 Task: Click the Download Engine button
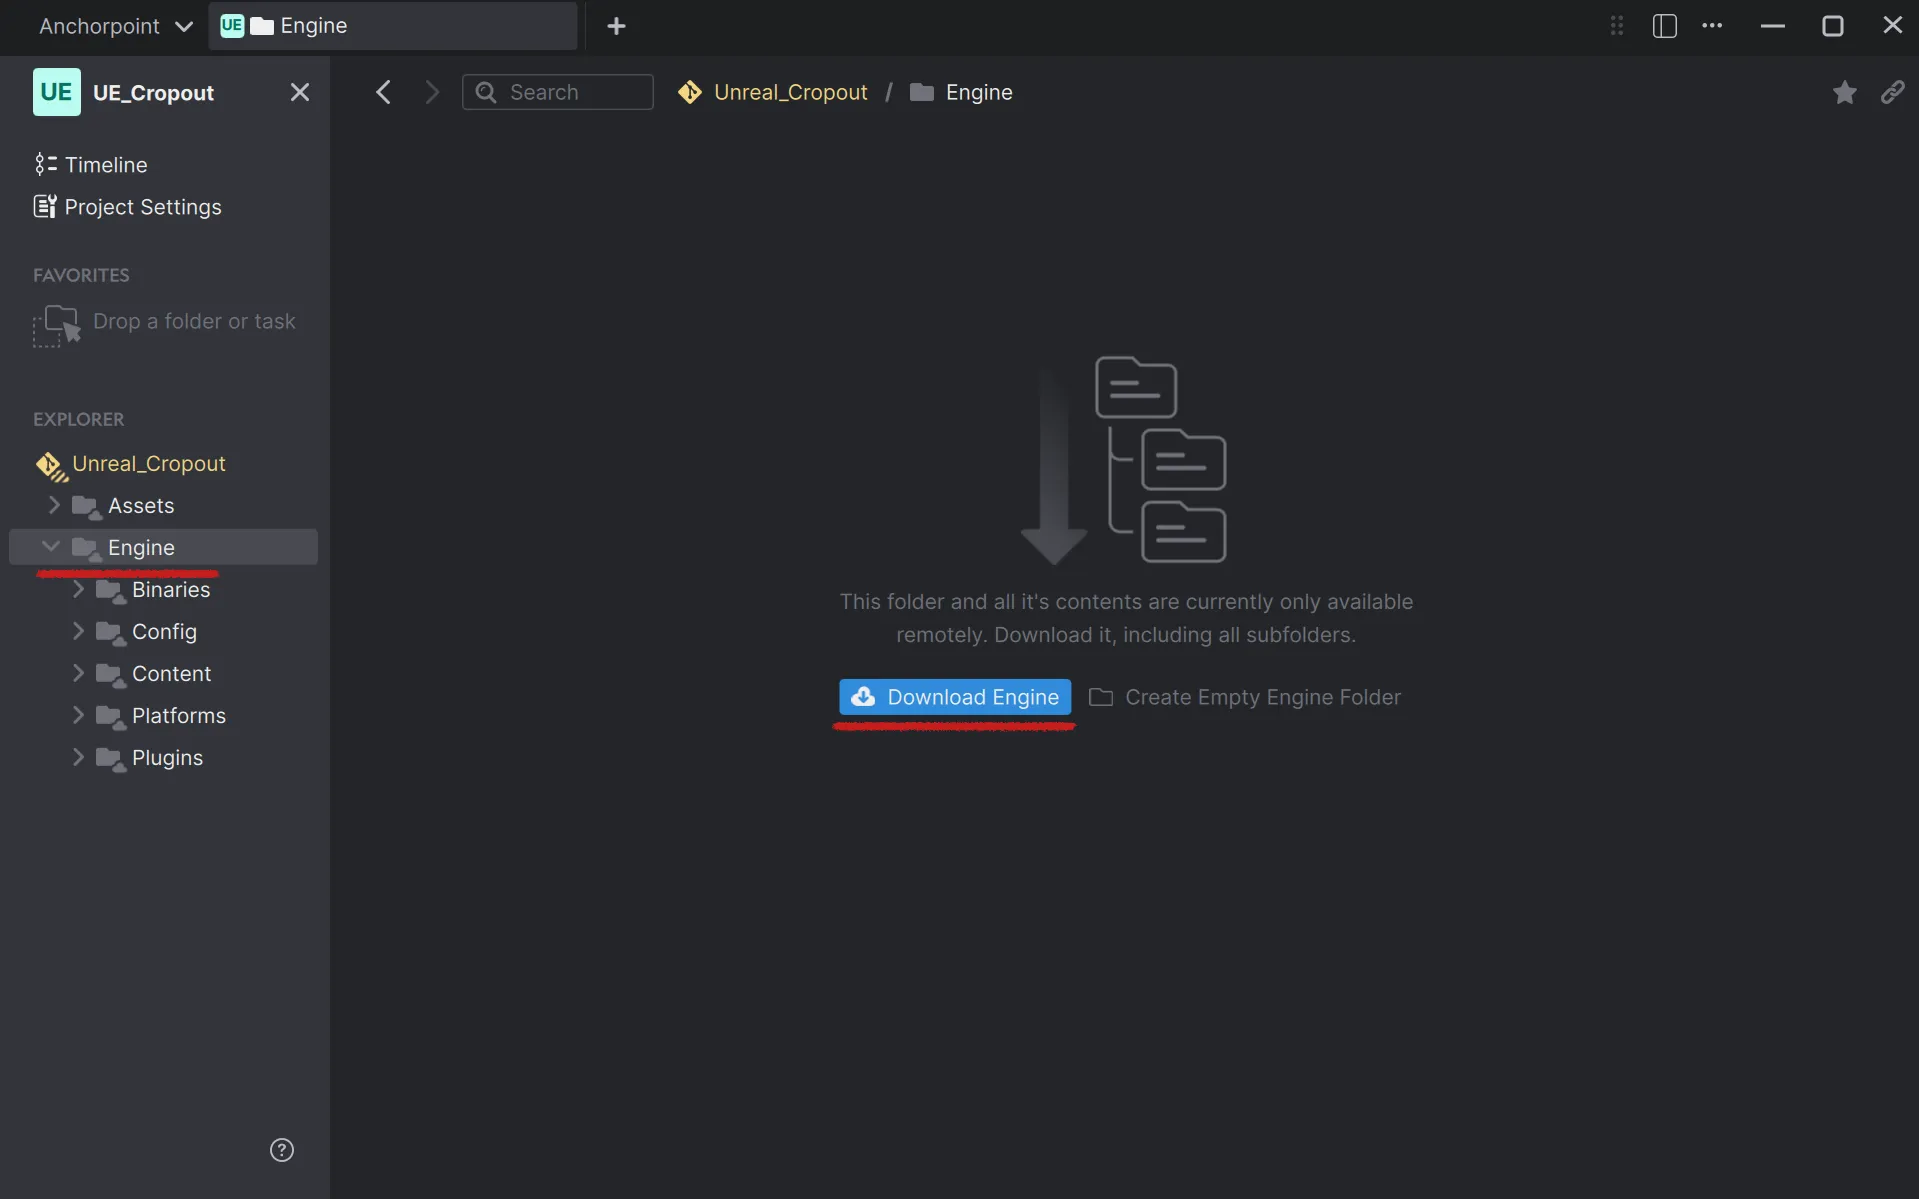pos(954,697)
